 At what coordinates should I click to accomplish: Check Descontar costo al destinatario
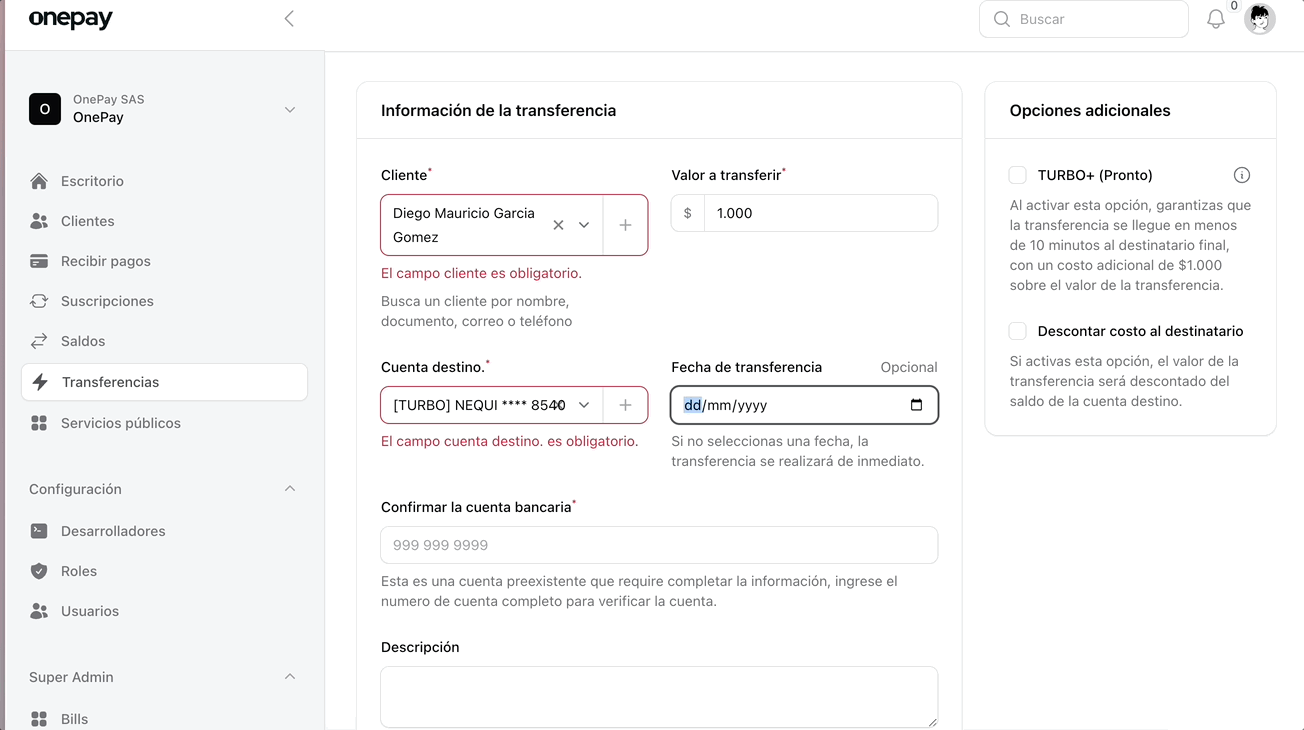(x=1017, y=331)
